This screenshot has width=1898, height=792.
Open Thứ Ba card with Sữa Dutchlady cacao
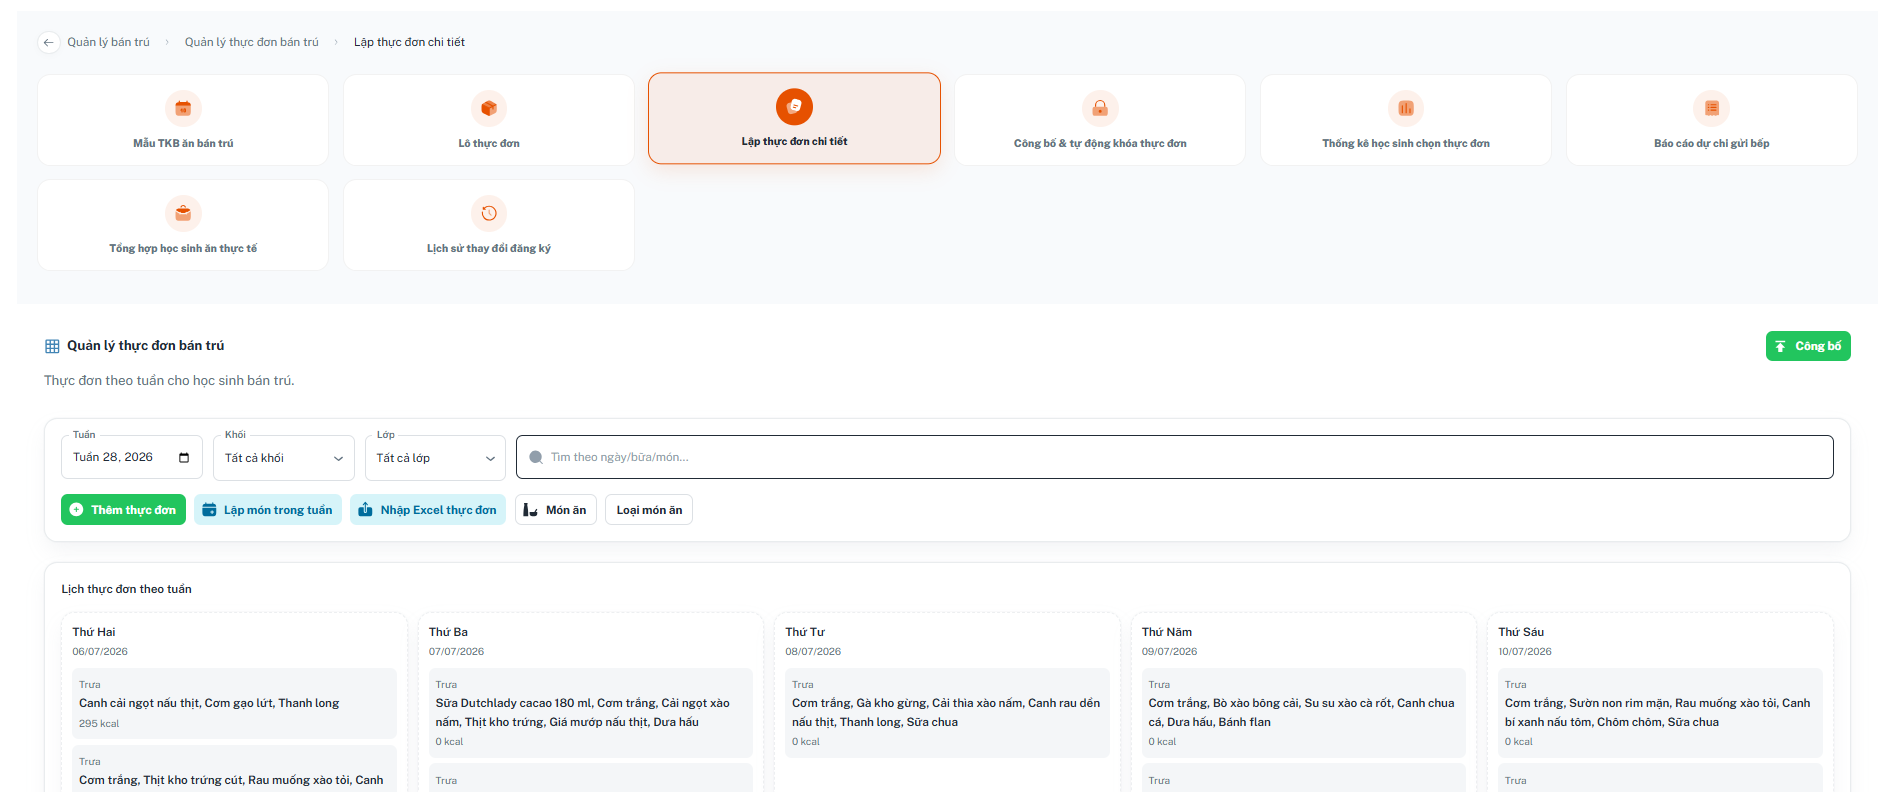click(x=591, y=713)
